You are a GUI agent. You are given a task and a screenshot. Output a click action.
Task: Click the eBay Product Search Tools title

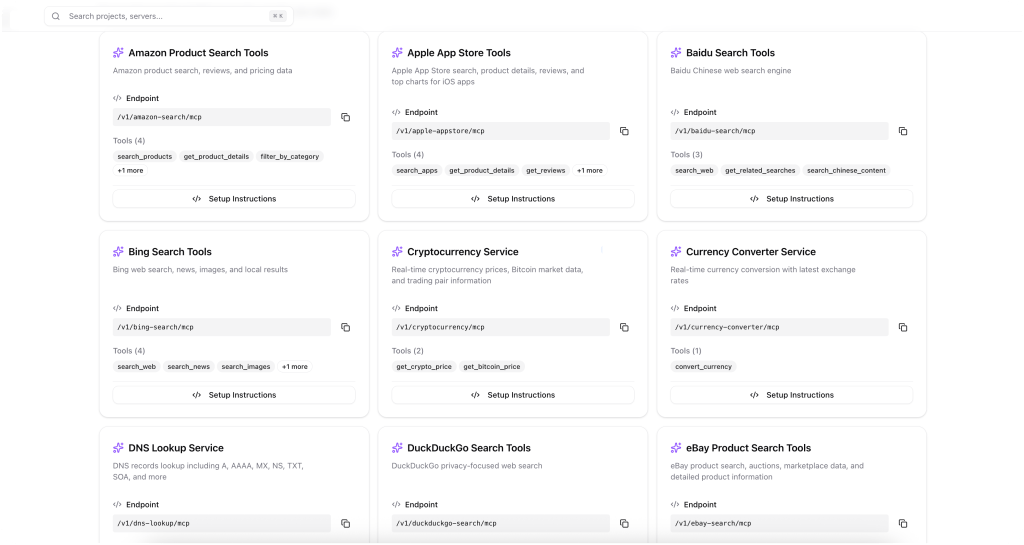tap(748, 448)
